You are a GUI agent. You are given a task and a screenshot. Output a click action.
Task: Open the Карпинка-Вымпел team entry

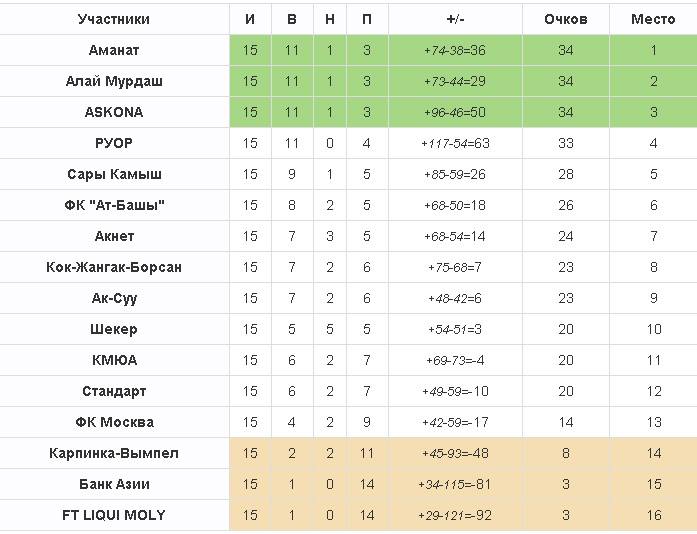pos(114,453)
